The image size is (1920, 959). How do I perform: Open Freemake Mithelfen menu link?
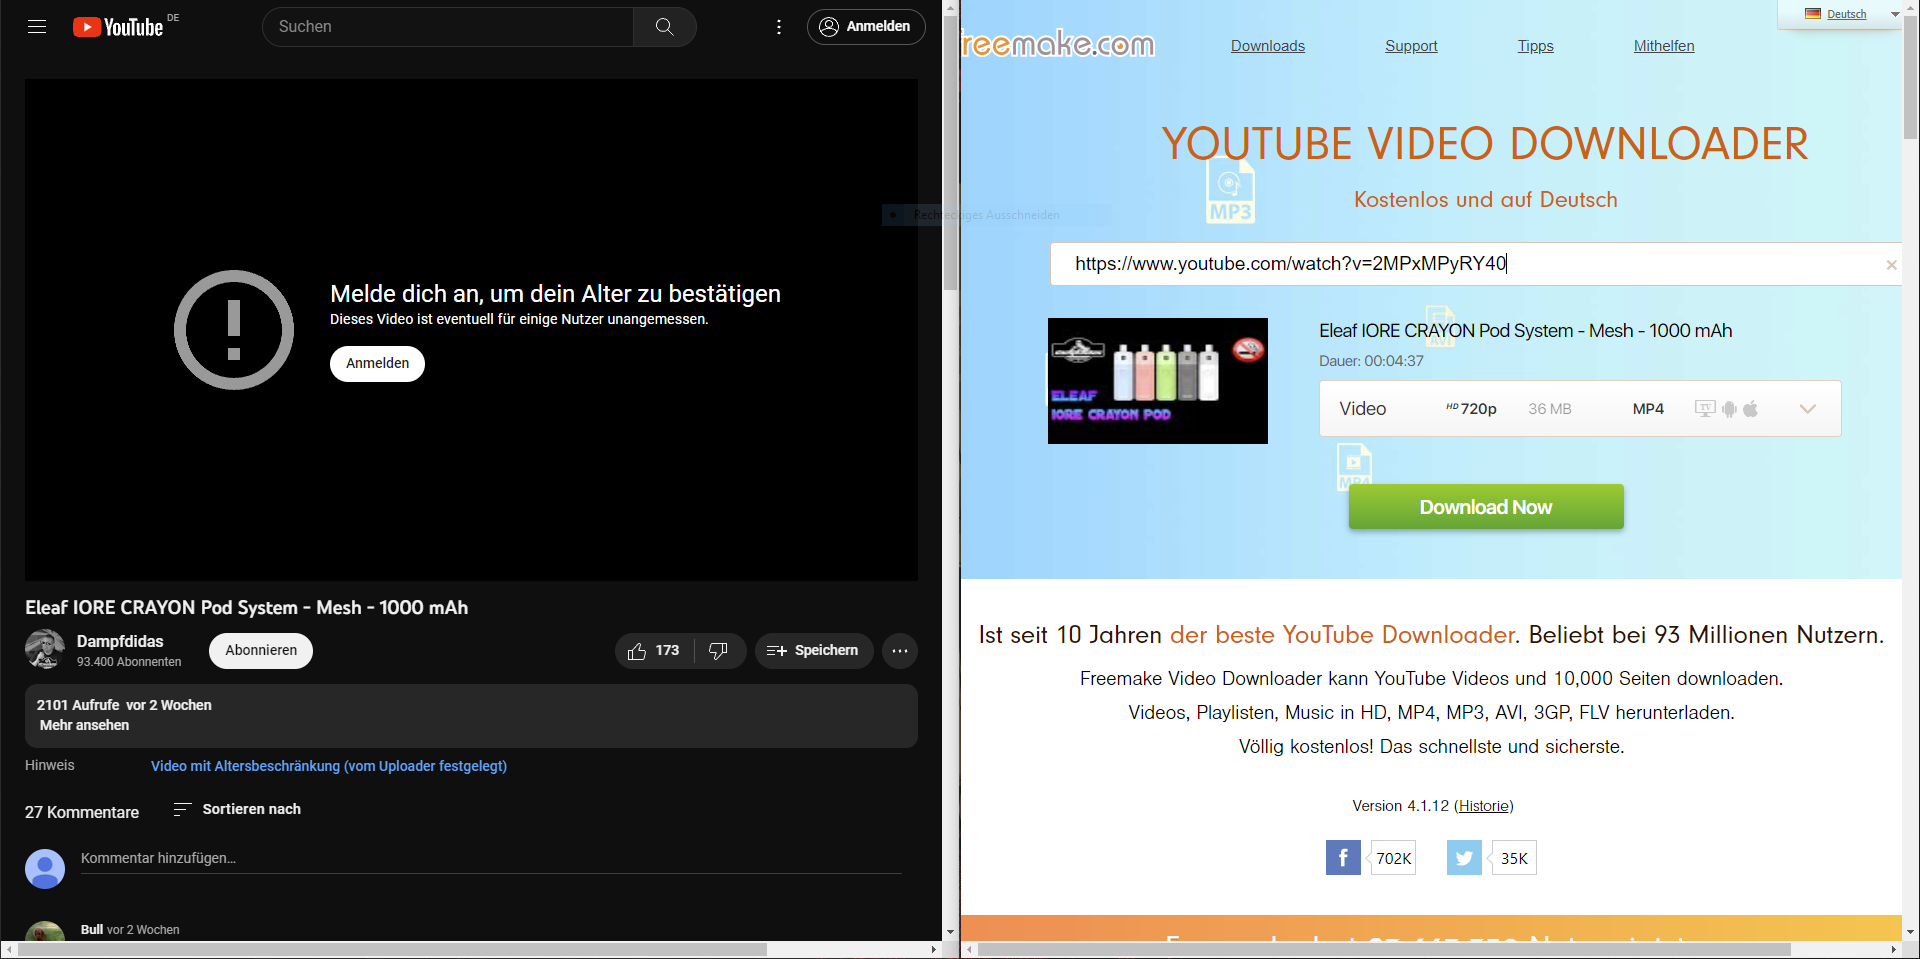[x=1664, y=46]
